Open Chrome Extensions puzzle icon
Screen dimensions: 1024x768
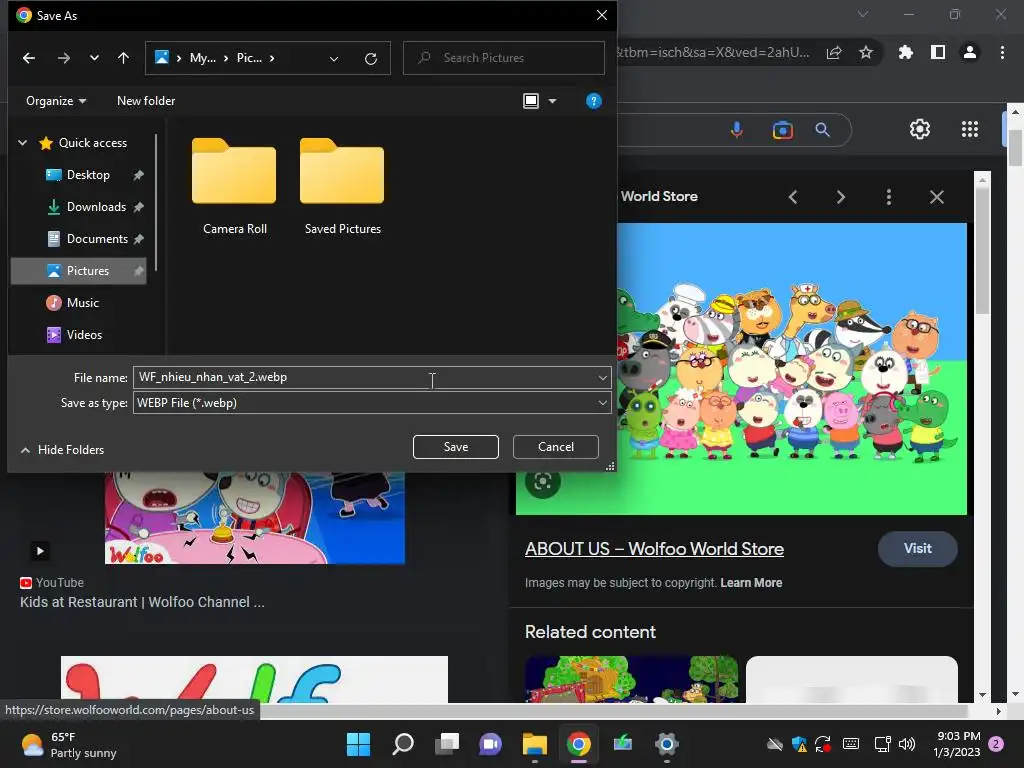point(906,52)
